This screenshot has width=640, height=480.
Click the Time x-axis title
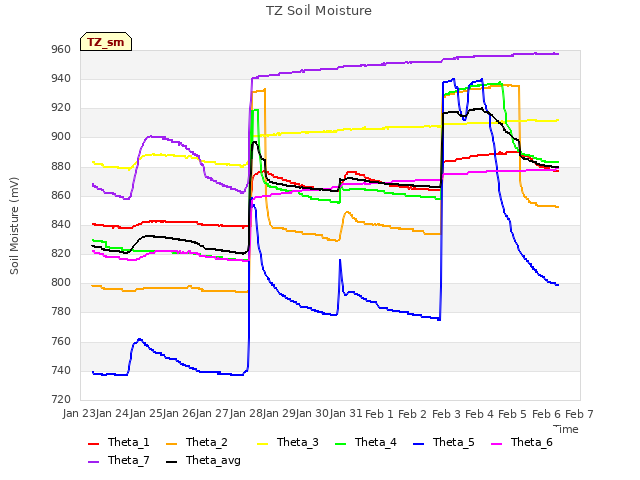coord(566,429)
